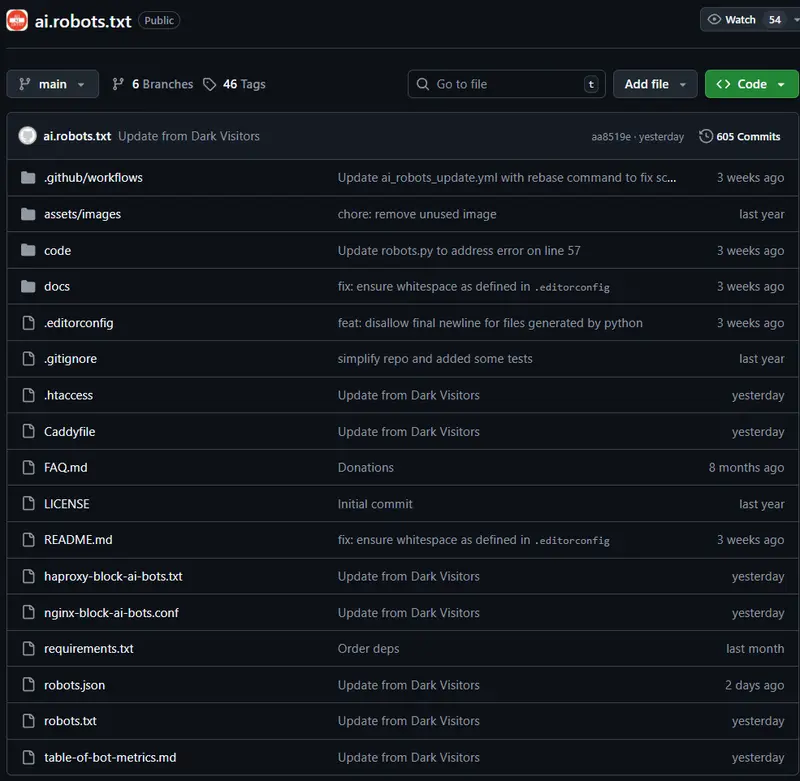Viewport: 800px width, 781px height.
Task: Follow the 6 Branches link
Action: pos(152,84)
